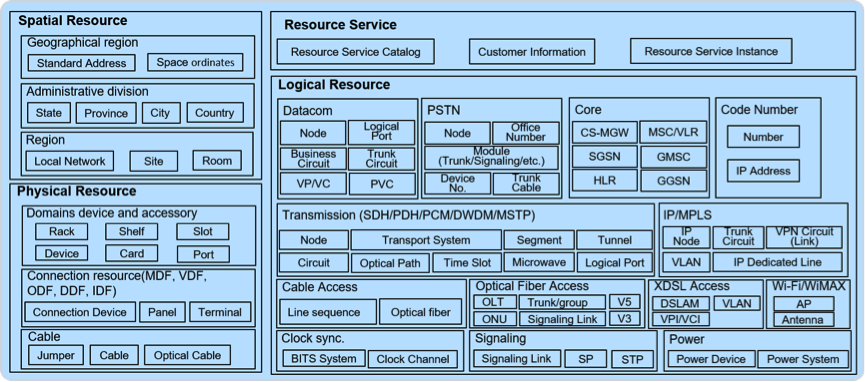This screenshot has width=865, height=382.
Task: Click the Power System box
Action: coord(803,359)
